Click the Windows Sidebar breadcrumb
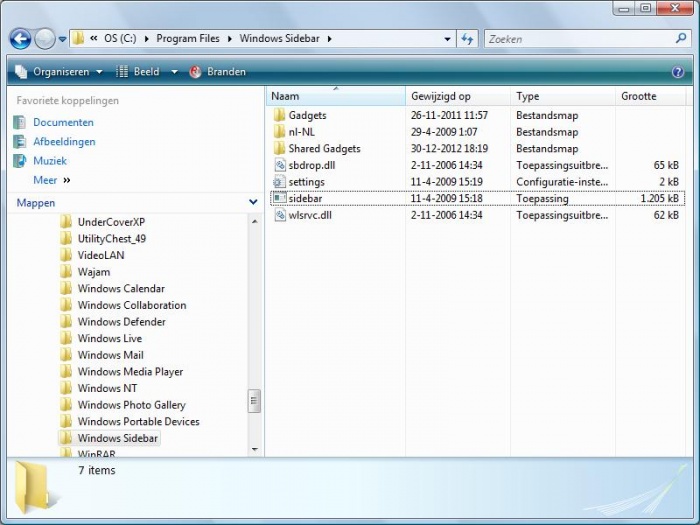This screenshot has height=525, width=700. coord(279,38)
